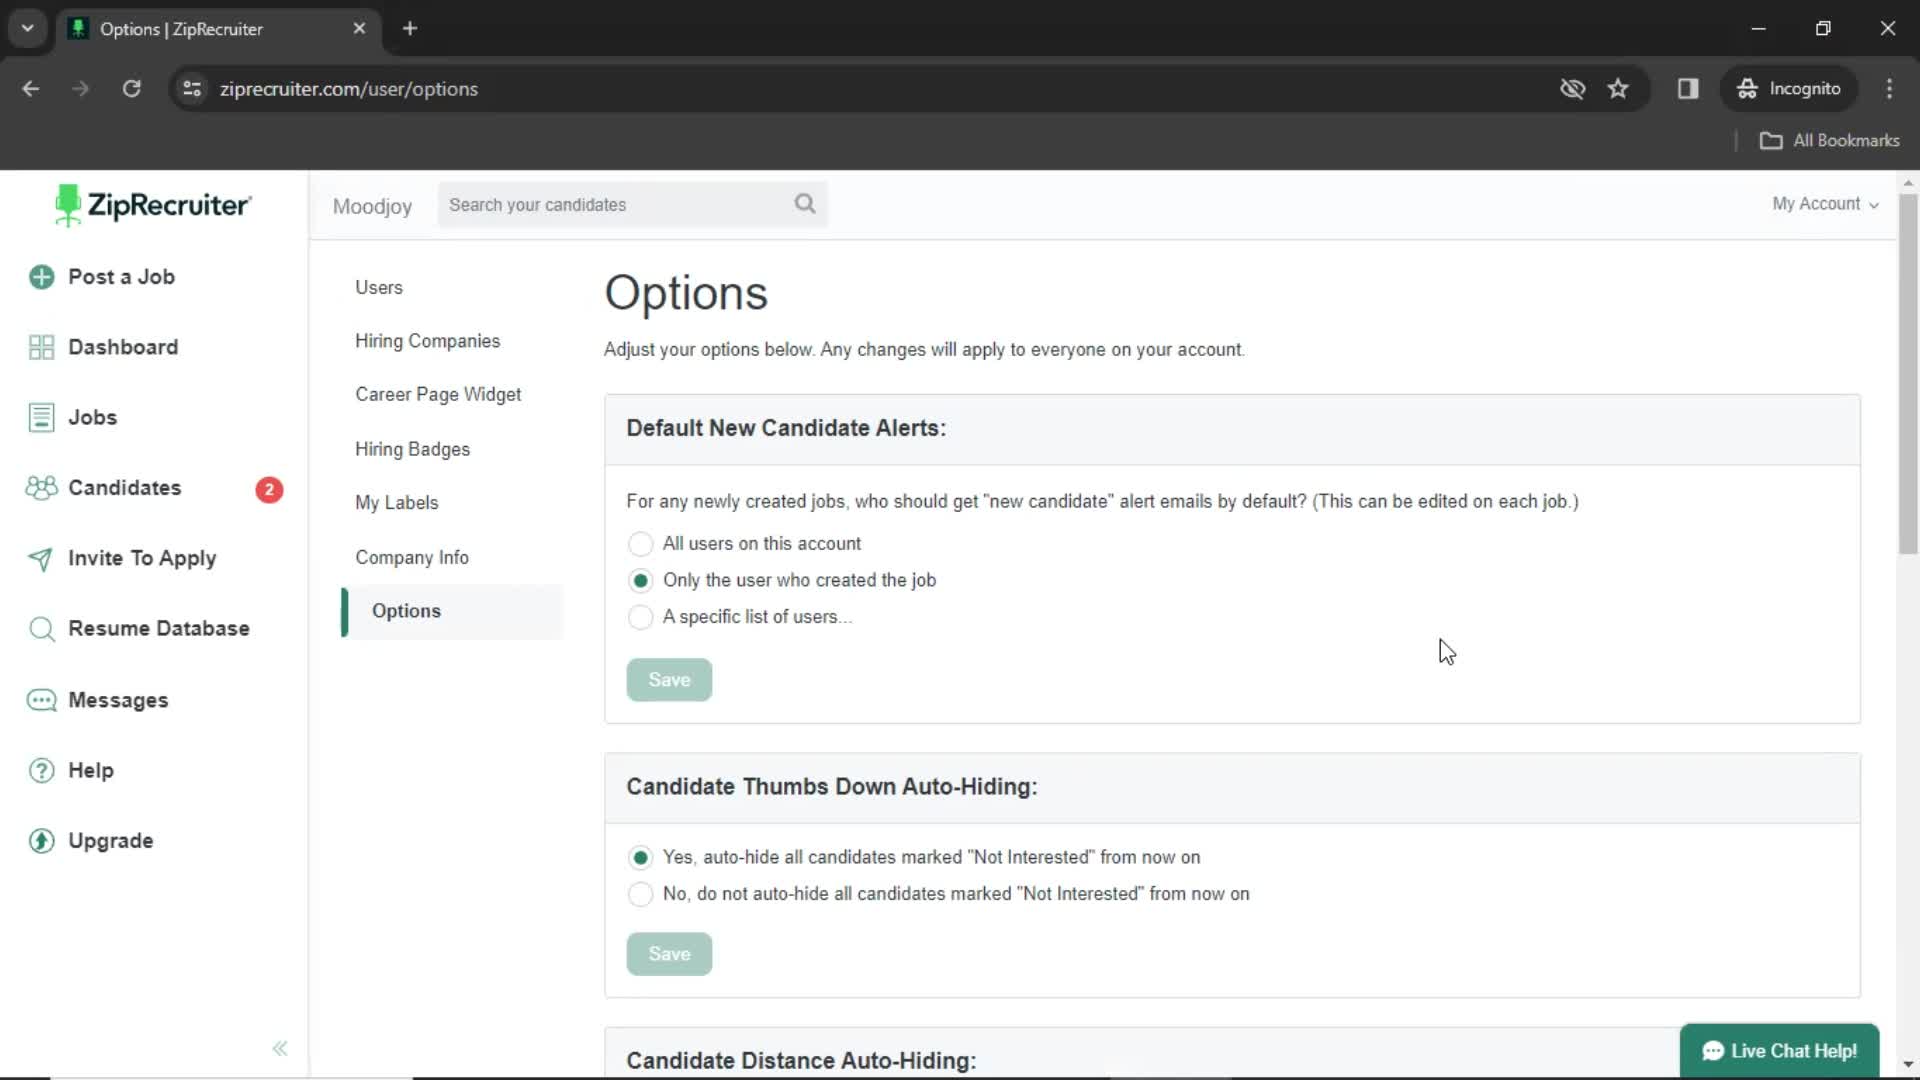1920x1080 pixels.
Task: Click the ZipRecruiter logo icon
Action: [67, 206]
